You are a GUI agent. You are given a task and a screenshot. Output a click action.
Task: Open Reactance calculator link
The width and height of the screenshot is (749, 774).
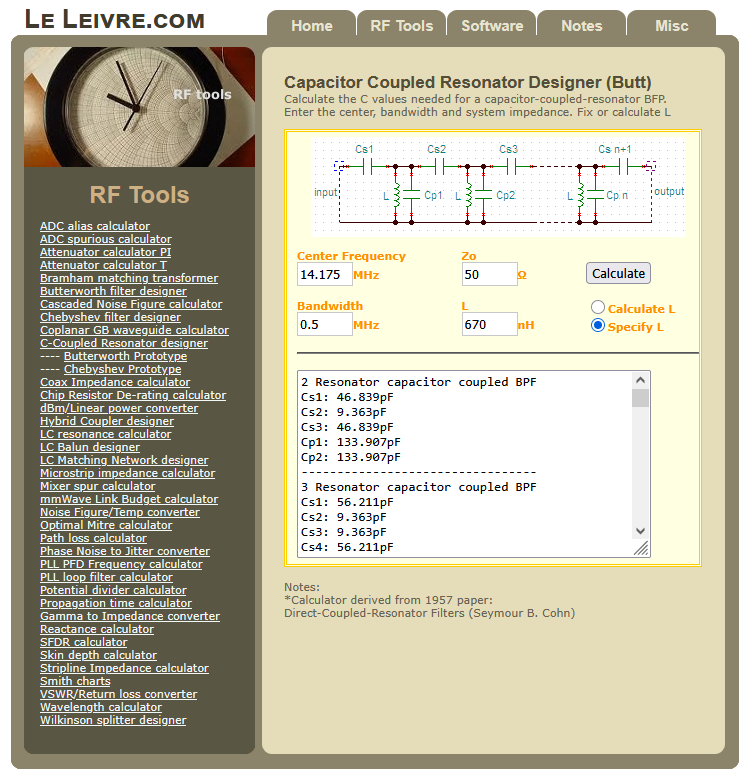[x=97, y=629]
